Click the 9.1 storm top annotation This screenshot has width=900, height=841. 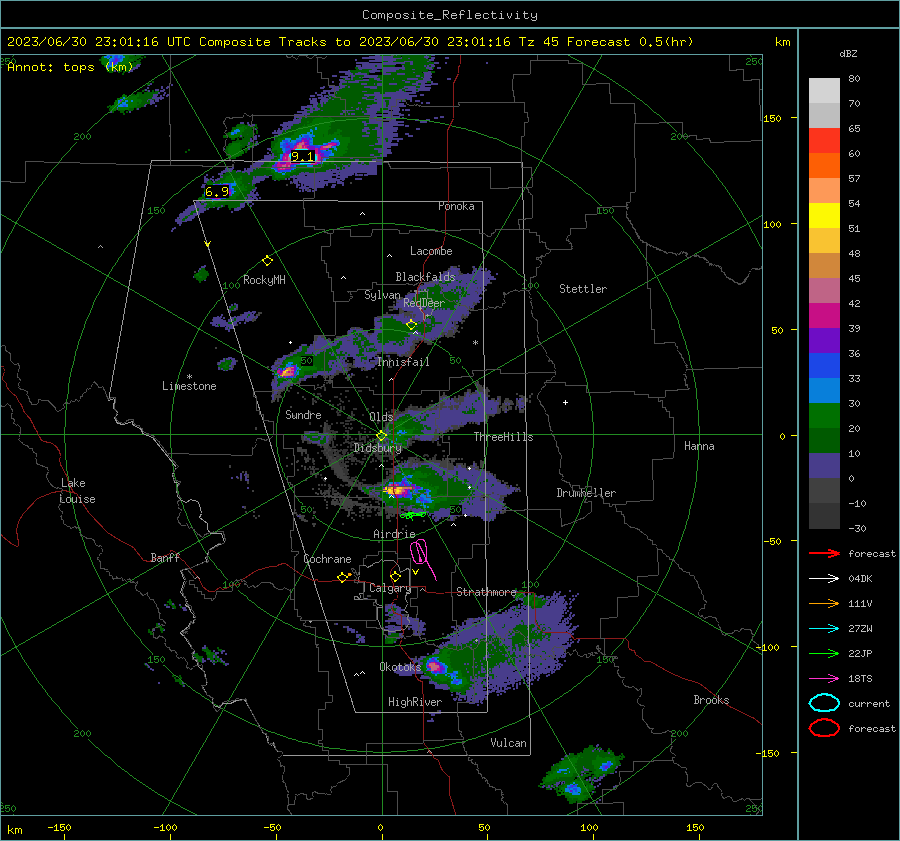[302, 156]
